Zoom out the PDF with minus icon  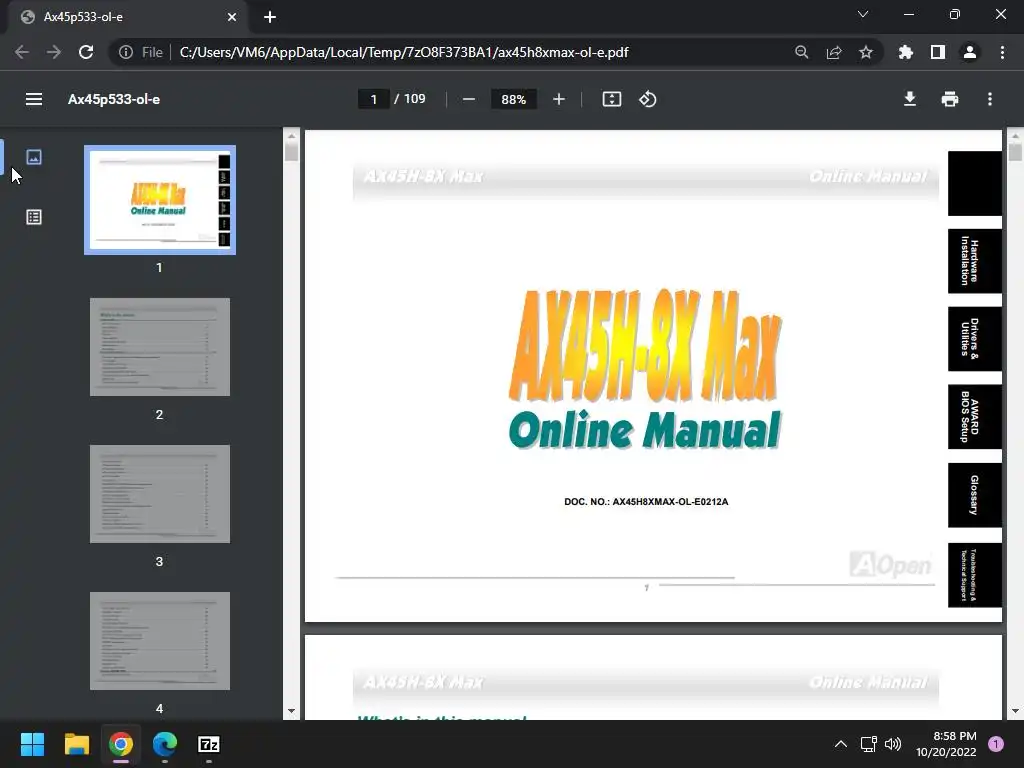pyautogui.click(x=468, y=99)
